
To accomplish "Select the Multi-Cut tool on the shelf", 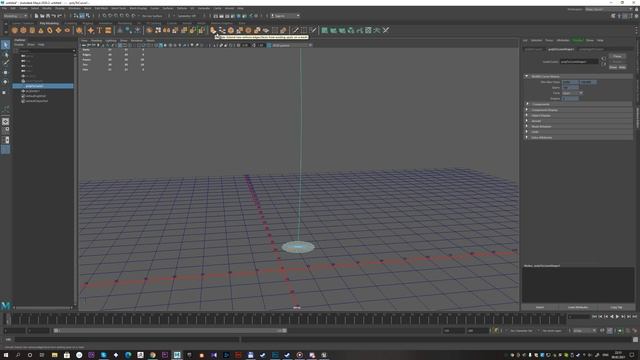I will coord(296,30).
